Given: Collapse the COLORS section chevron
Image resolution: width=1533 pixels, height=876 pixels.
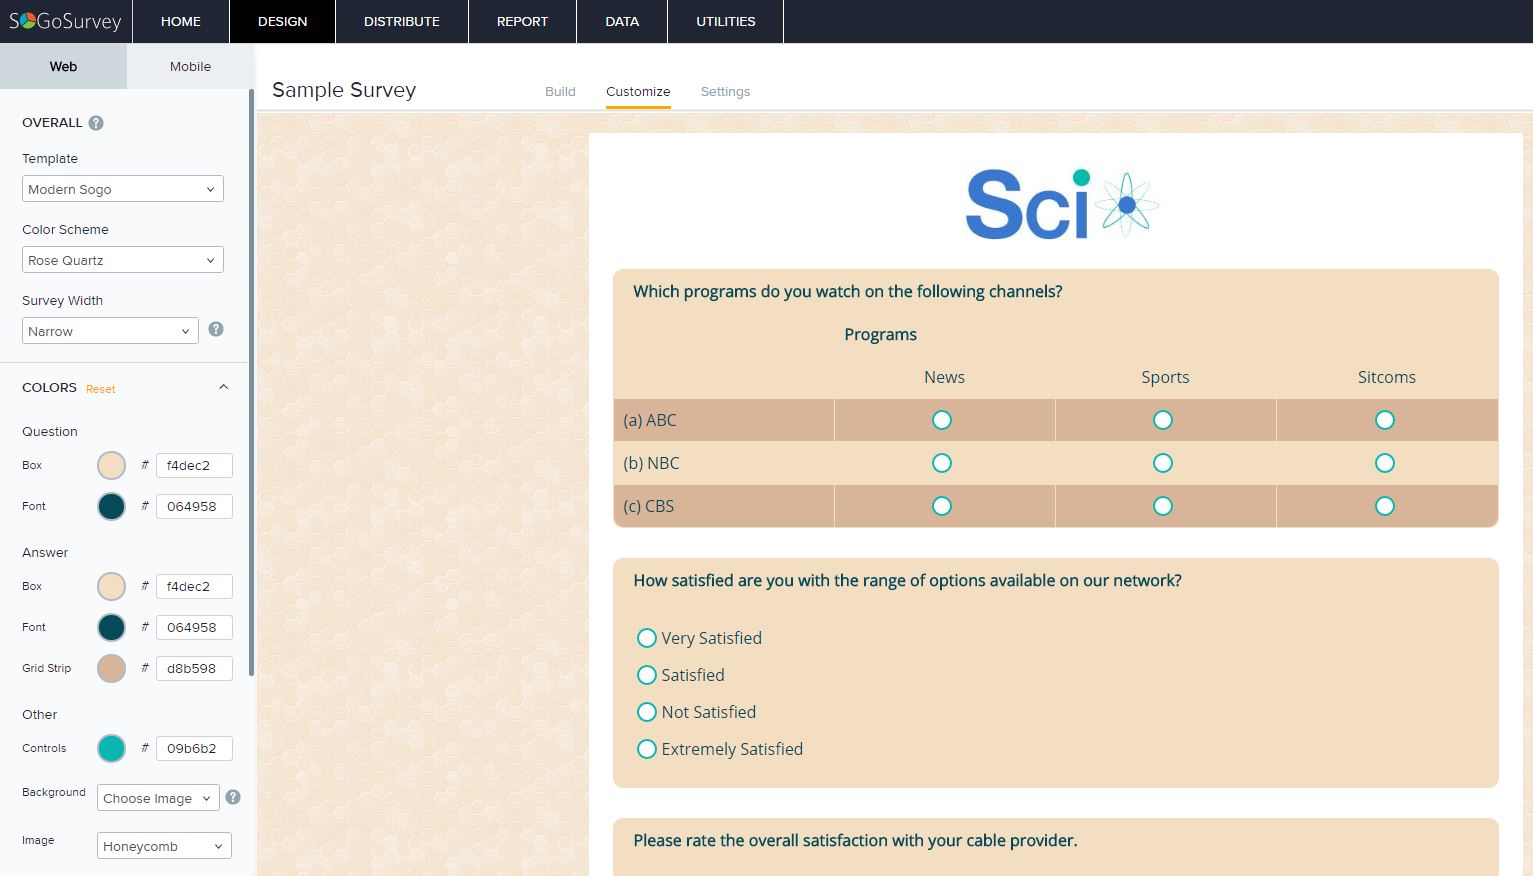Looking at the screenshot, I should click(224, 387).
